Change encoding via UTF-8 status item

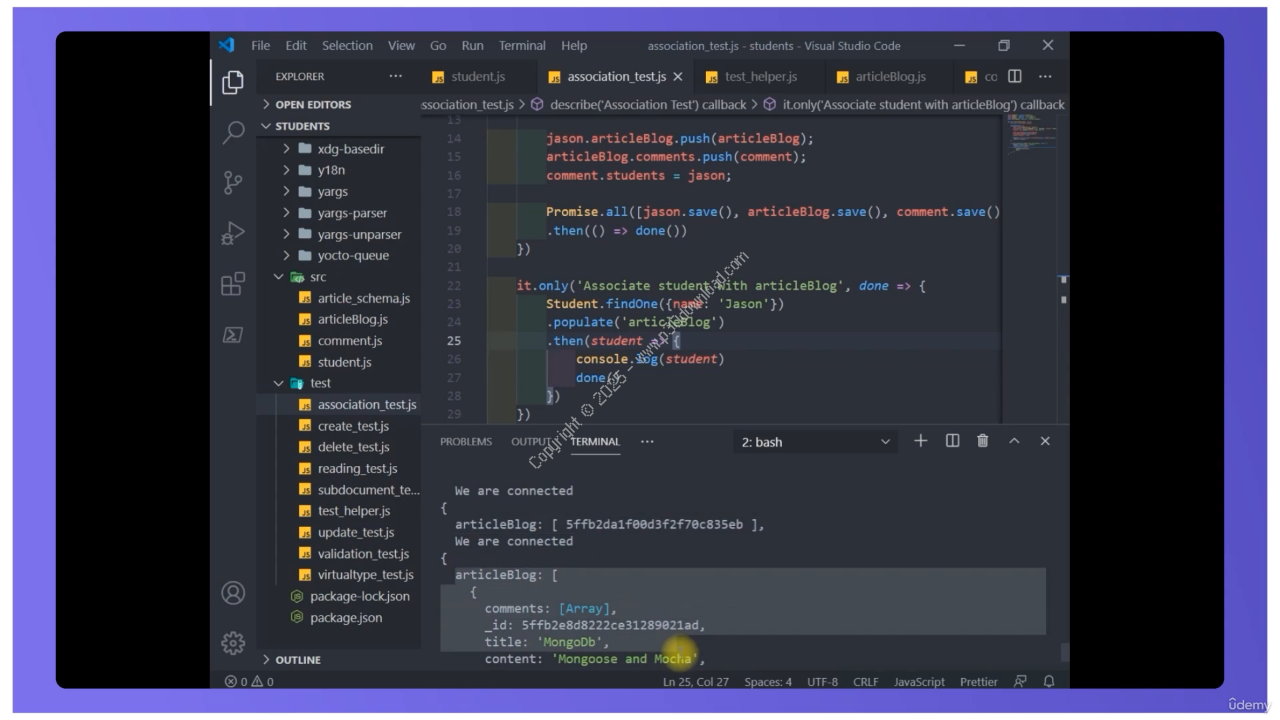click(x=822, y=682)
